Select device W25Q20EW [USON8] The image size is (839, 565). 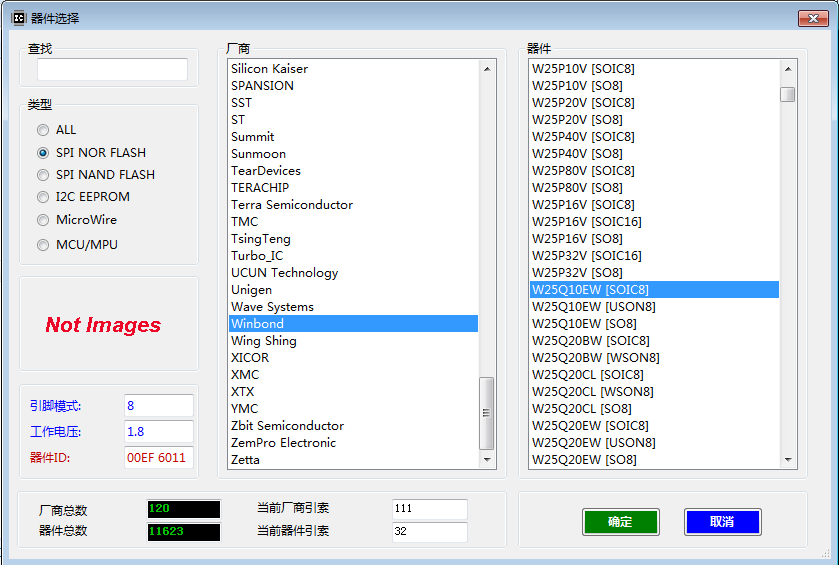(x=654, y=443)
